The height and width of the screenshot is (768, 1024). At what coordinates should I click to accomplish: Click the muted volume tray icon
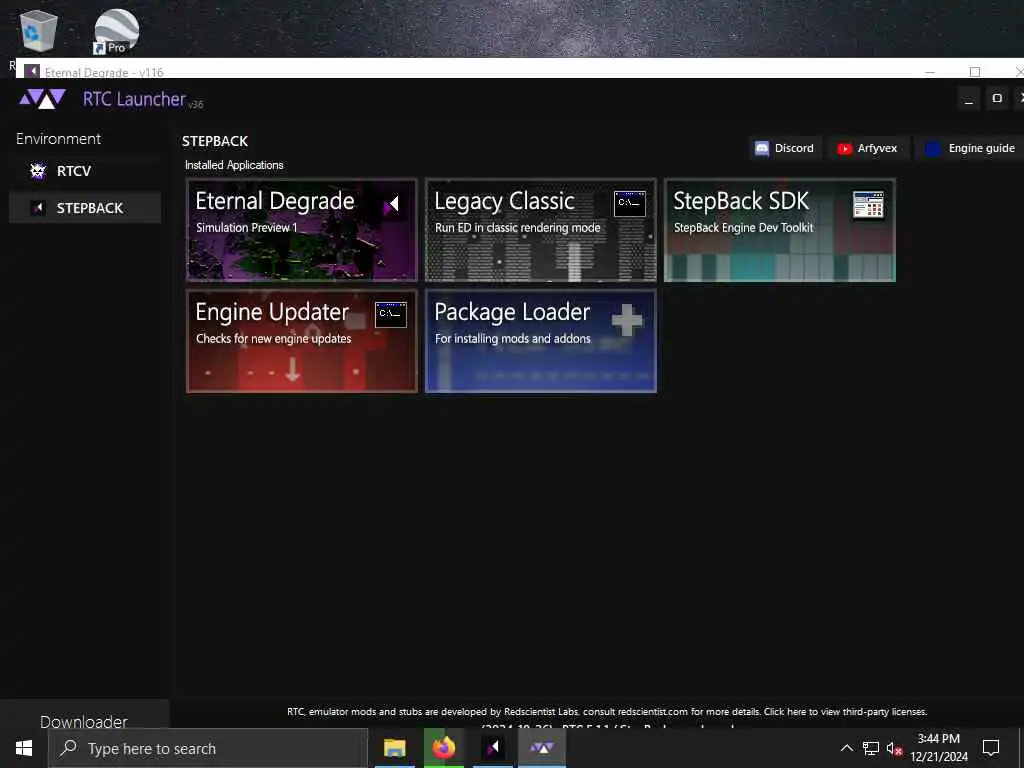point(894,748)
